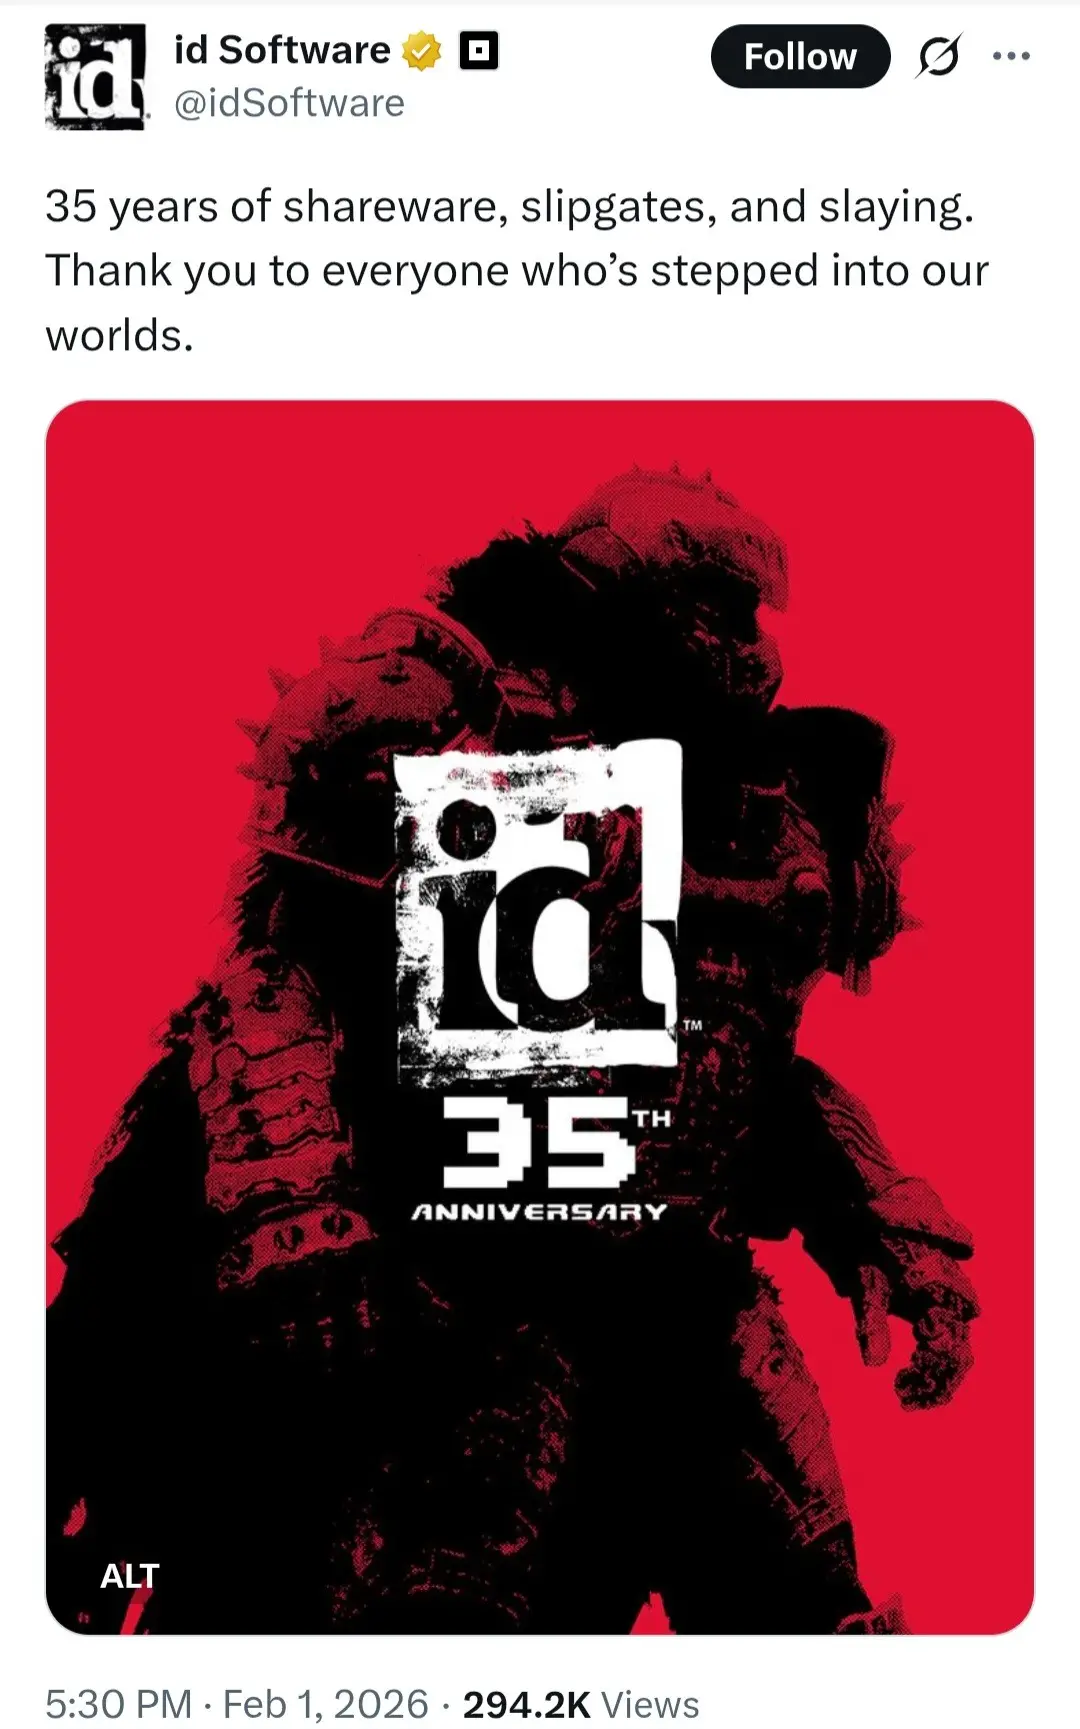Follow the id Software account
1080x1729 pixels.
(x=800, y=57)
